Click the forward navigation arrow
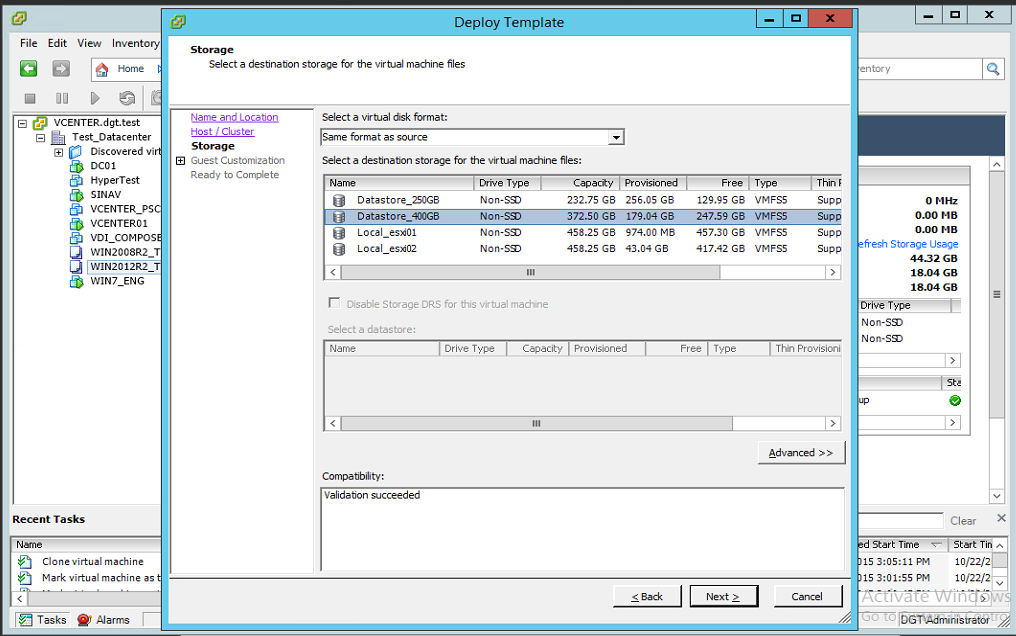The width and height of the screenshot is (1016, 636). click(61, 69)
